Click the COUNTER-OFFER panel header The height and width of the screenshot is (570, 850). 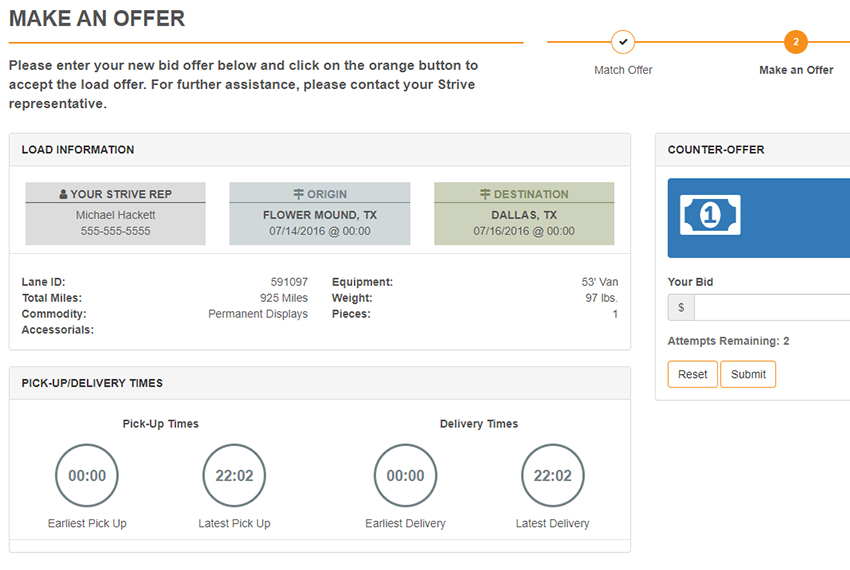tap(753, 150)
